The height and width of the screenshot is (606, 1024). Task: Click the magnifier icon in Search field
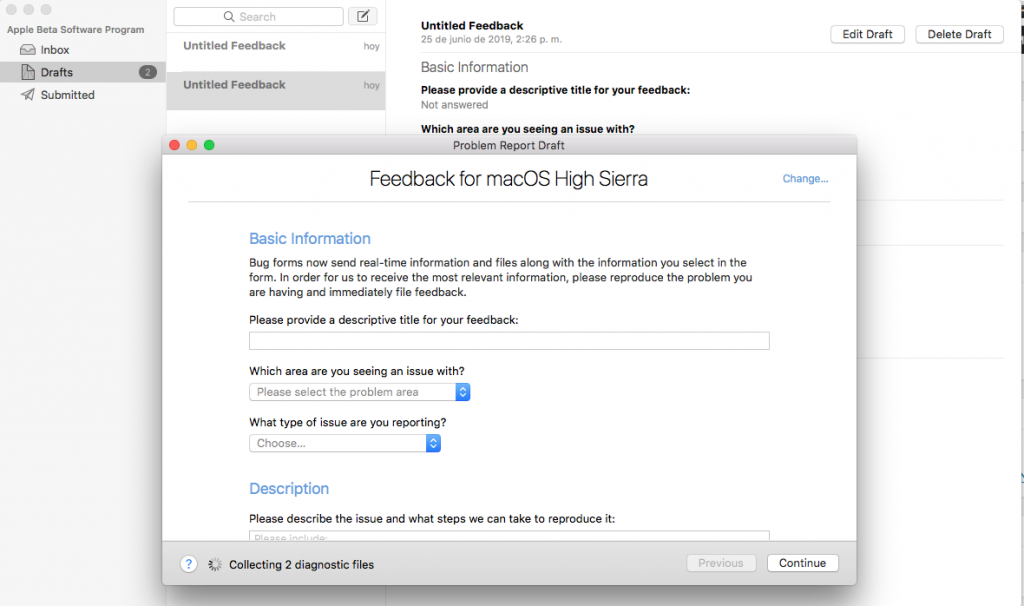click(229, 16)
